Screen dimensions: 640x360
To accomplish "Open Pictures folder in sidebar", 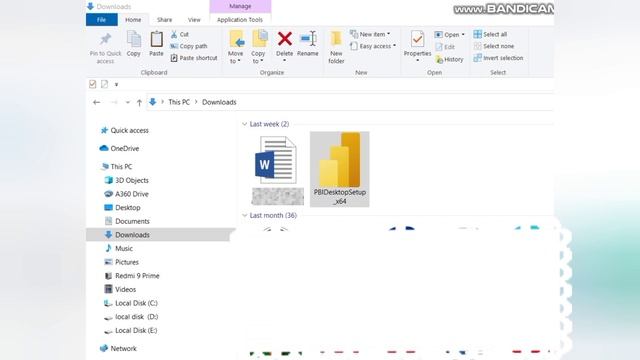I will tap(122, 262).
